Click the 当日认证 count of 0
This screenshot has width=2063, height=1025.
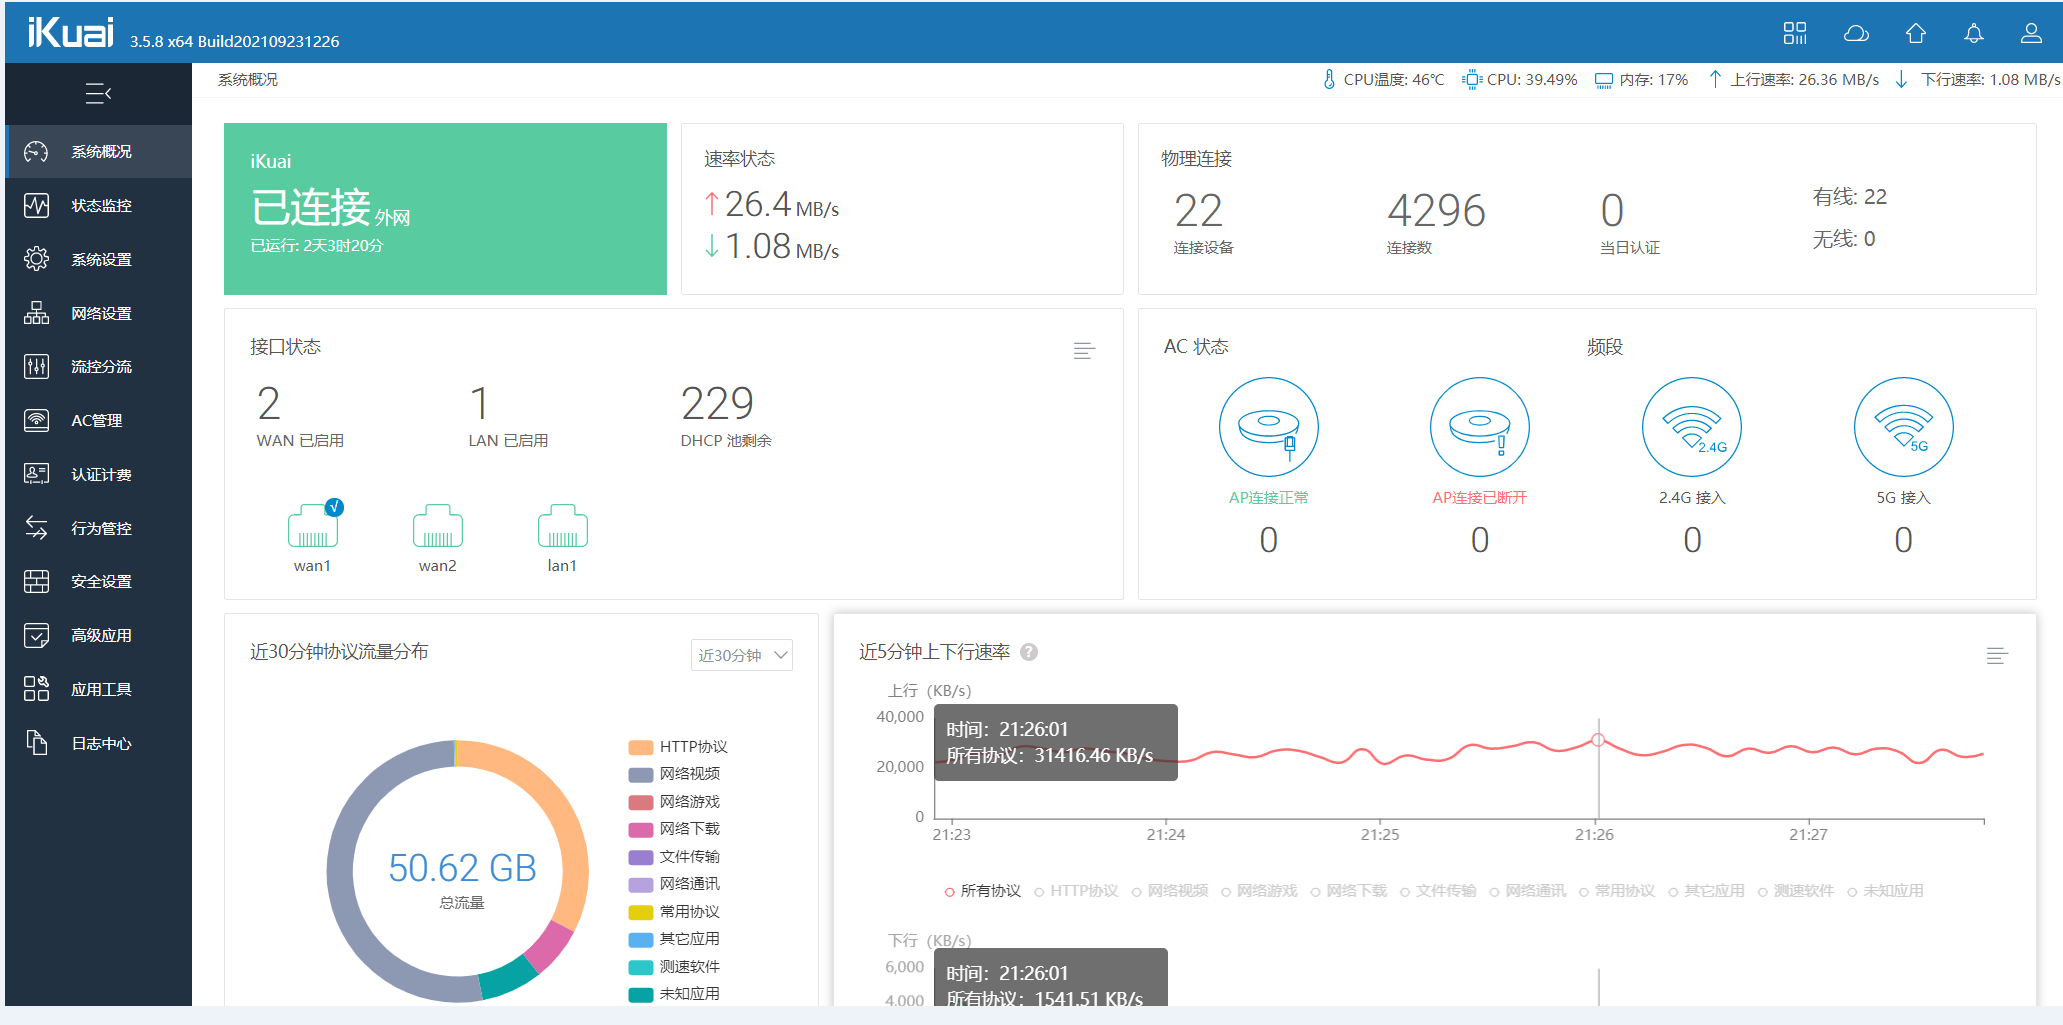tap(1612, 211)
